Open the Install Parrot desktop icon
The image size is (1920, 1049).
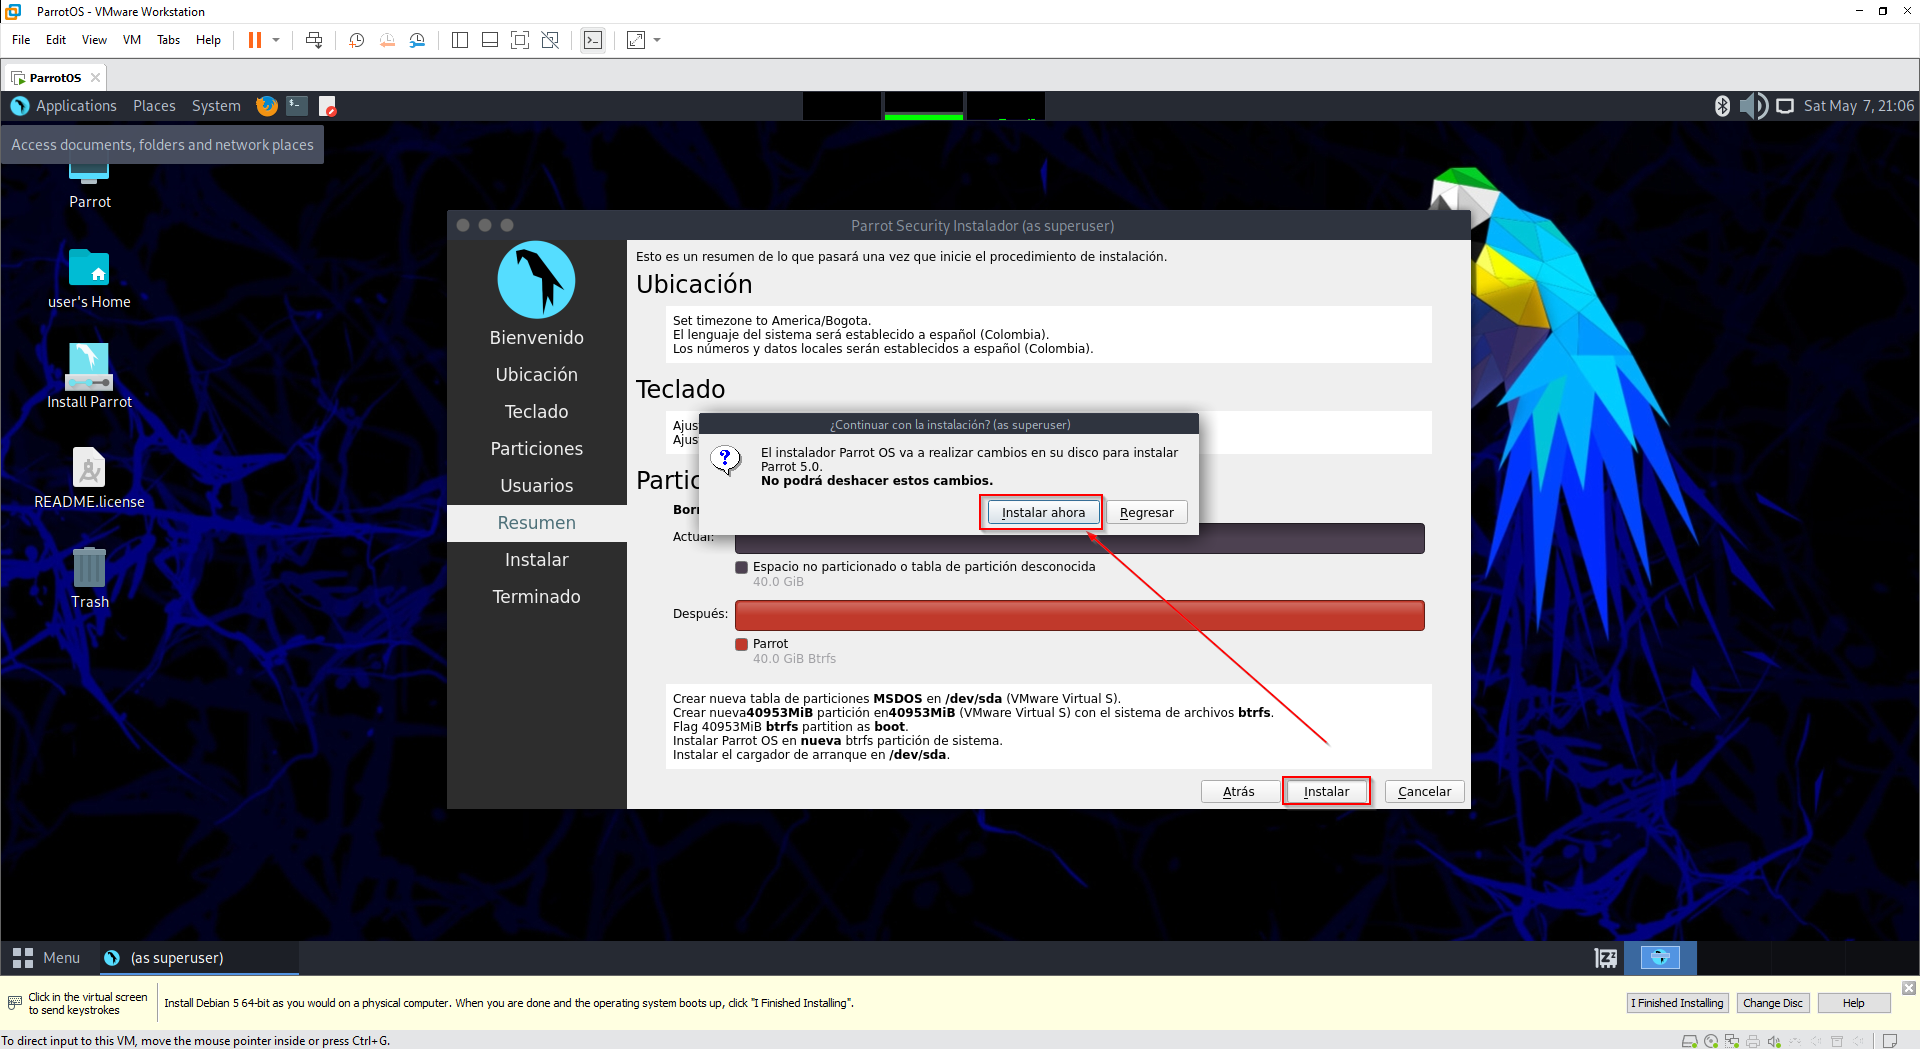(x=89, y=377)
